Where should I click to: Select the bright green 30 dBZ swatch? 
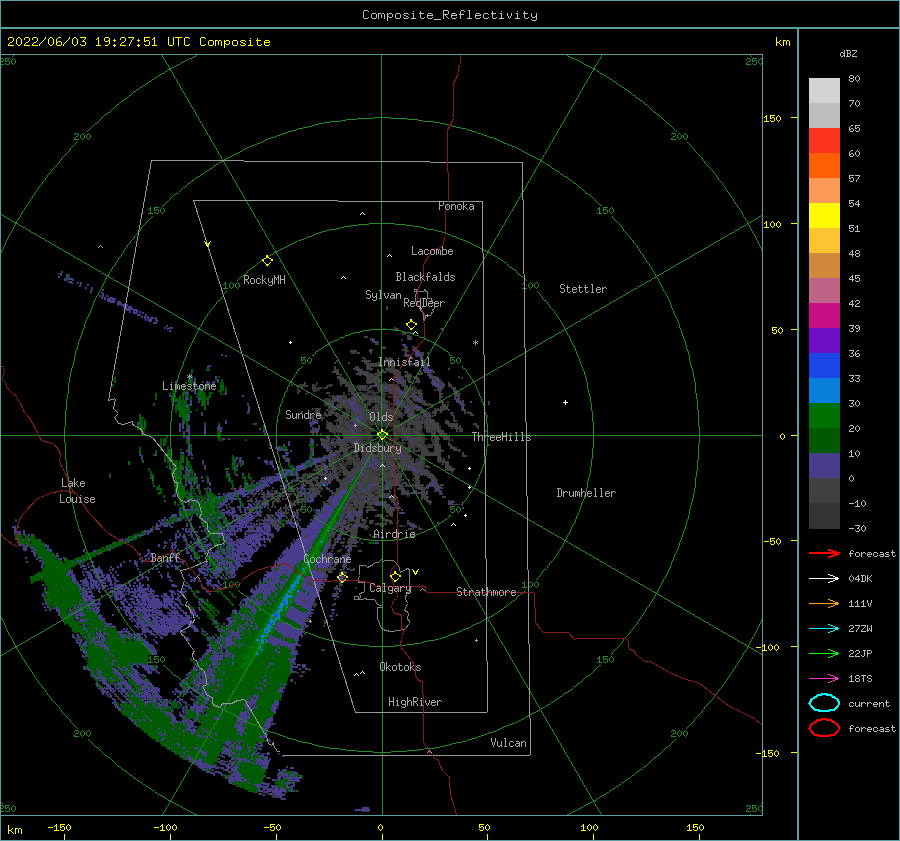click(x=824, y=416)
